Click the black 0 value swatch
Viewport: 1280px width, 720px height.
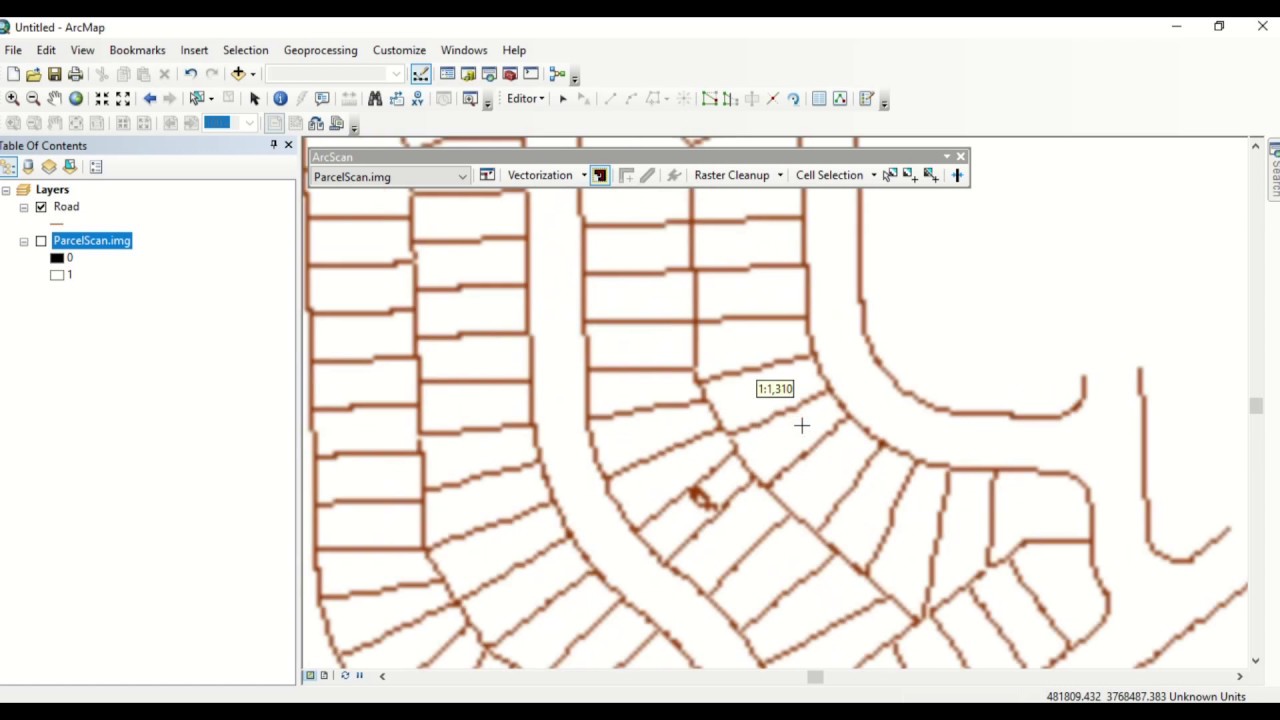tap(57, 258)
